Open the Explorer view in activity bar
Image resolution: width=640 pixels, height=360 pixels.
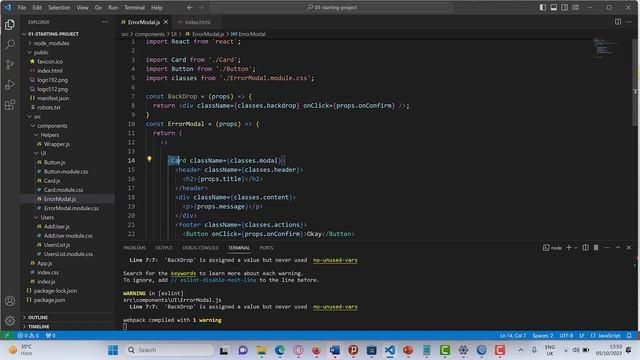(10, 25)
